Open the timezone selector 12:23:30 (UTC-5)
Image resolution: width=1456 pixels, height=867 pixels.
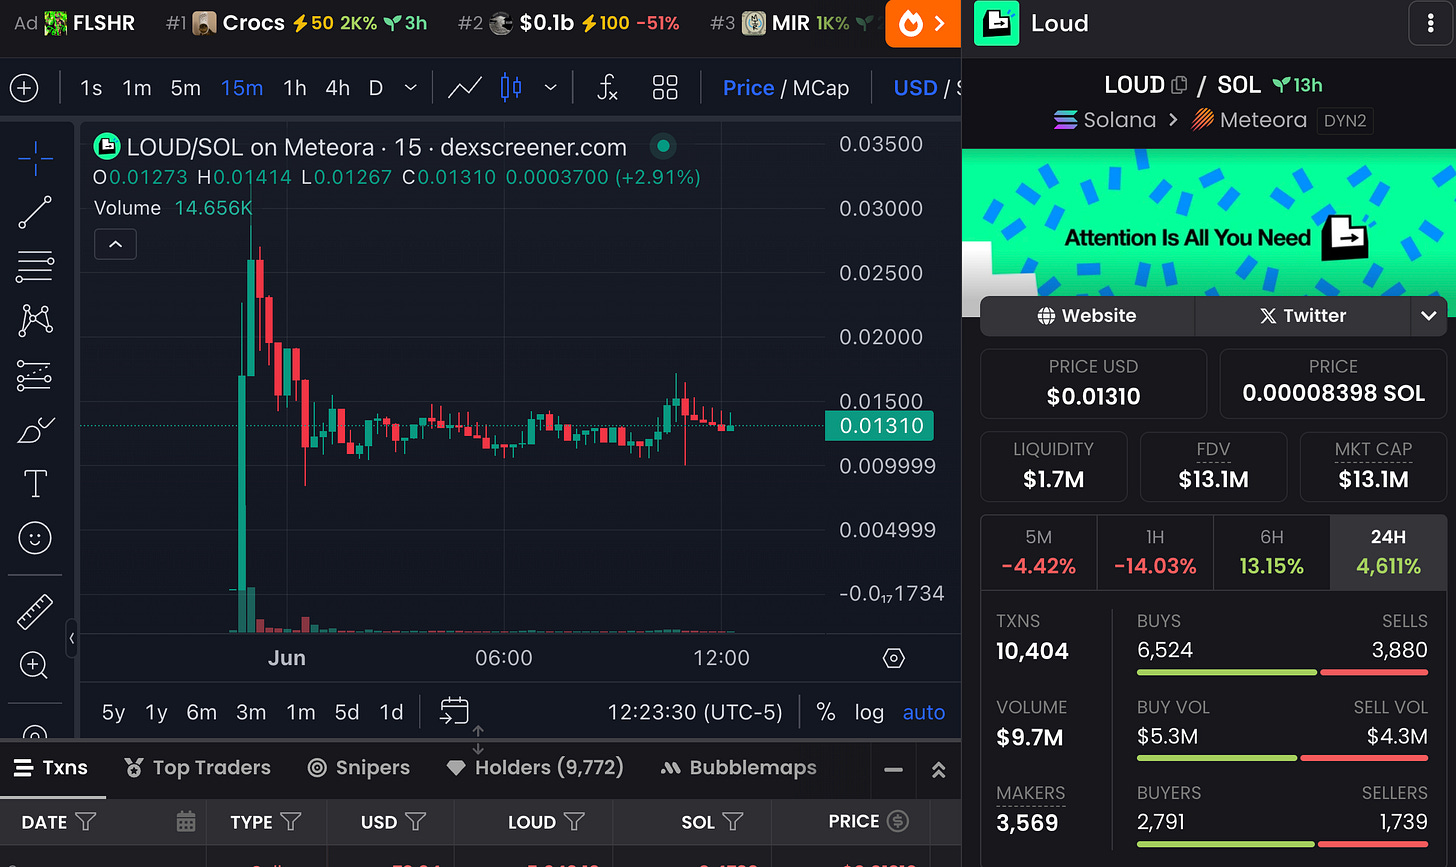(x=695, y=712)
